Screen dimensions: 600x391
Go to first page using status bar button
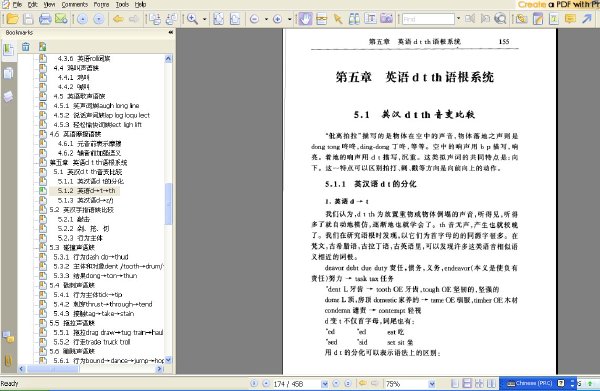[x=254, y=383]
